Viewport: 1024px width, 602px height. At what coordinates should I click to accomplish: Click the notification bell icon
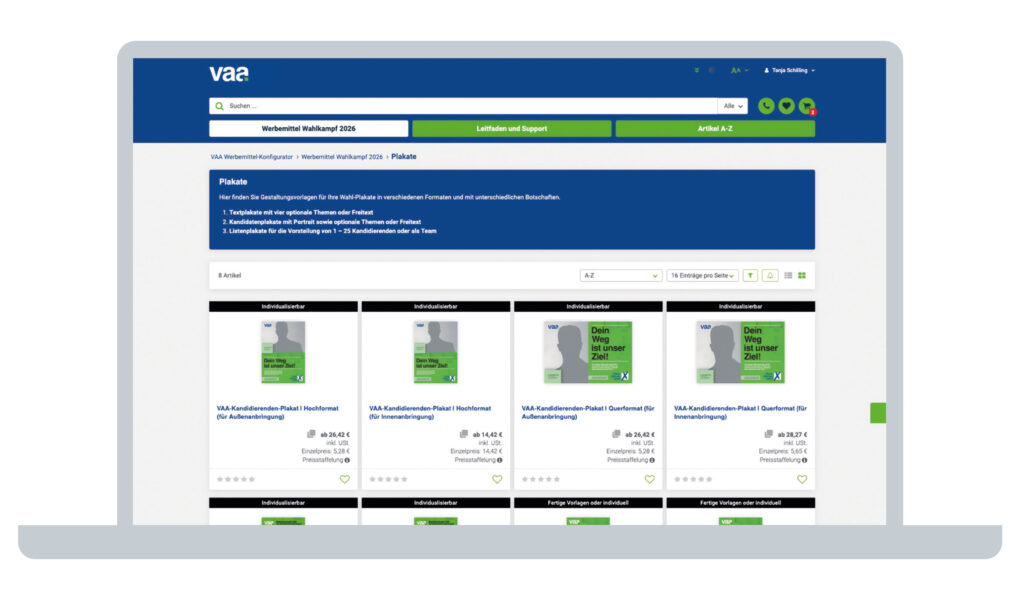(x=770, y=275)
